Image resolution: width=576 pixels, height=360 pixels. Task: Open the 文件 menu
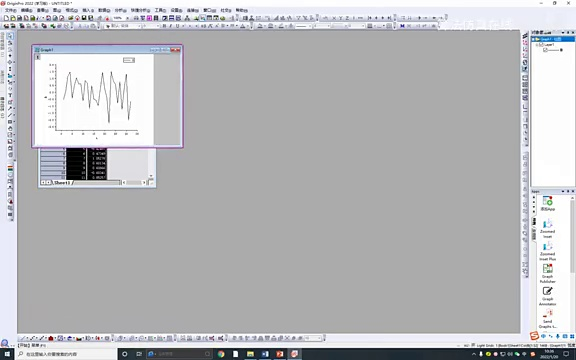coord(10,10)
